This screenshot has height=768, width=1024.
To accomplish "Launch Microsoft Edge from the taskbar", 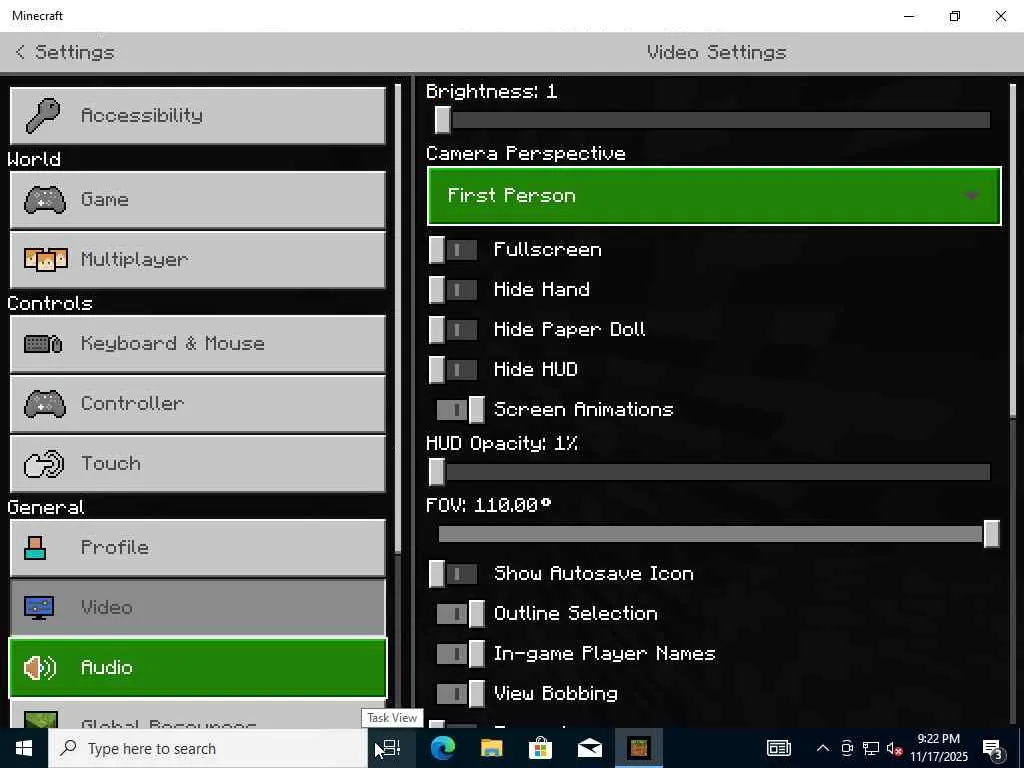I will [x=443, y=748].
